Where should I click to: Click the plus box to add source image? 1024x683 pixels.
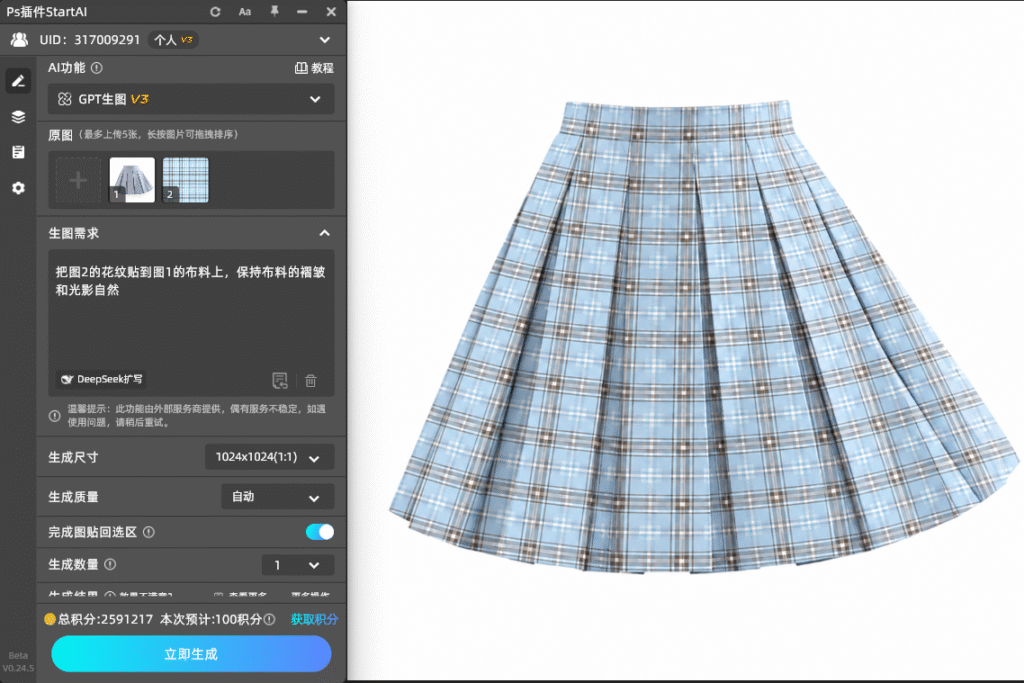tap(78, 180)
